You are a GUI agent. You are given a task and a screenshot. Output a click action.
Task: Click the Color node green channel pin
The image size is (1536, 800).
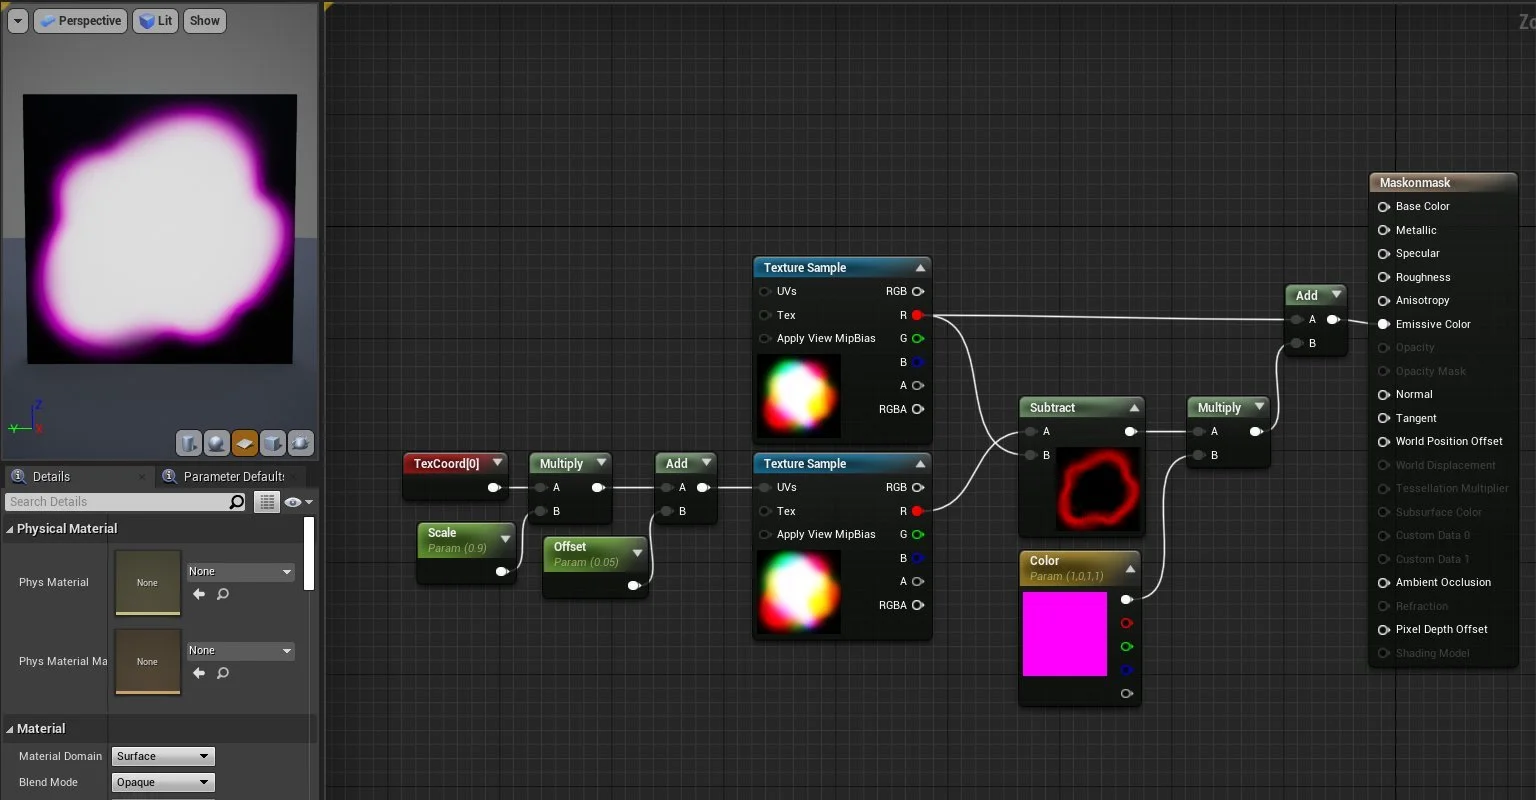(1127, 646)
